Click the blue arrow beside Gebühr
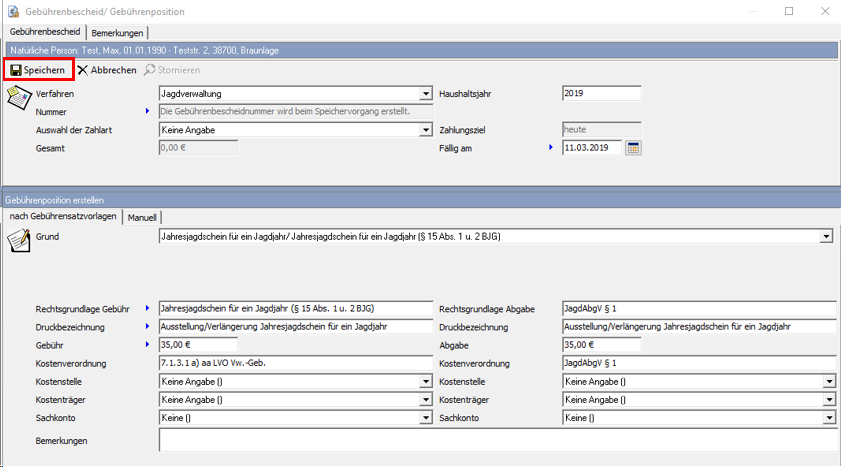This screenshot has height=467, width=841. [148, 344]
